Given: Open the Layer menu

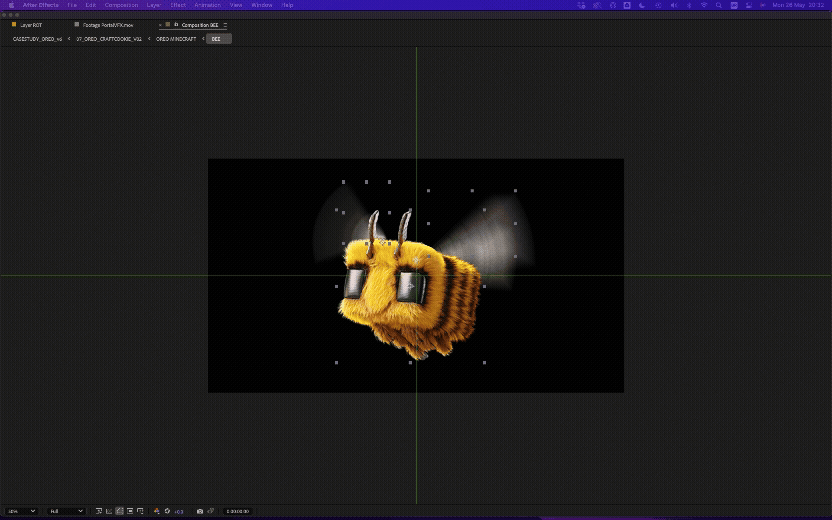Looking at the screenshot, I should tap(153, 5).
